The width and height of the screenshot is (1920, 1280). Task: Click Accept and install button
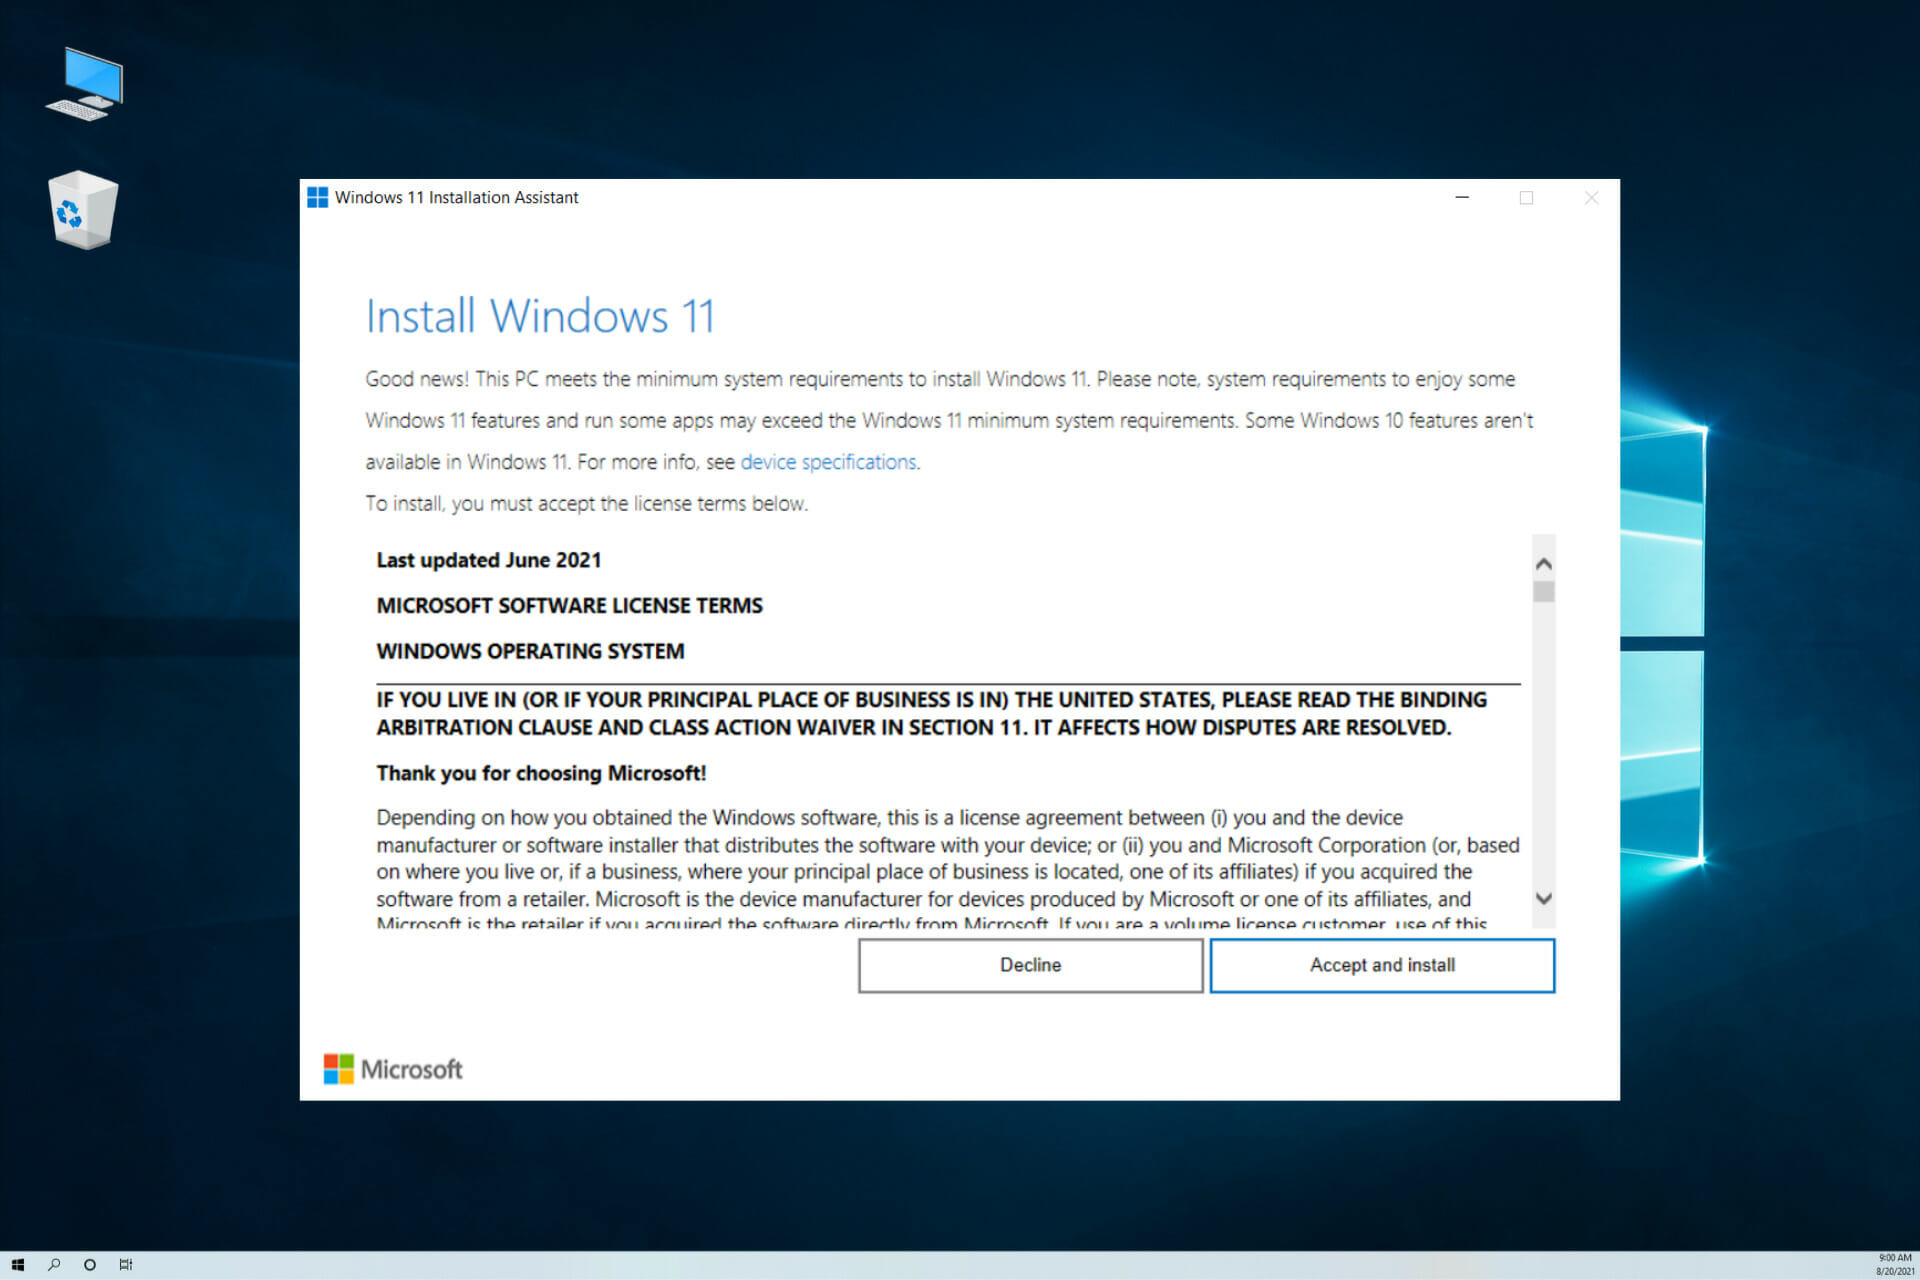[1382, 965]
